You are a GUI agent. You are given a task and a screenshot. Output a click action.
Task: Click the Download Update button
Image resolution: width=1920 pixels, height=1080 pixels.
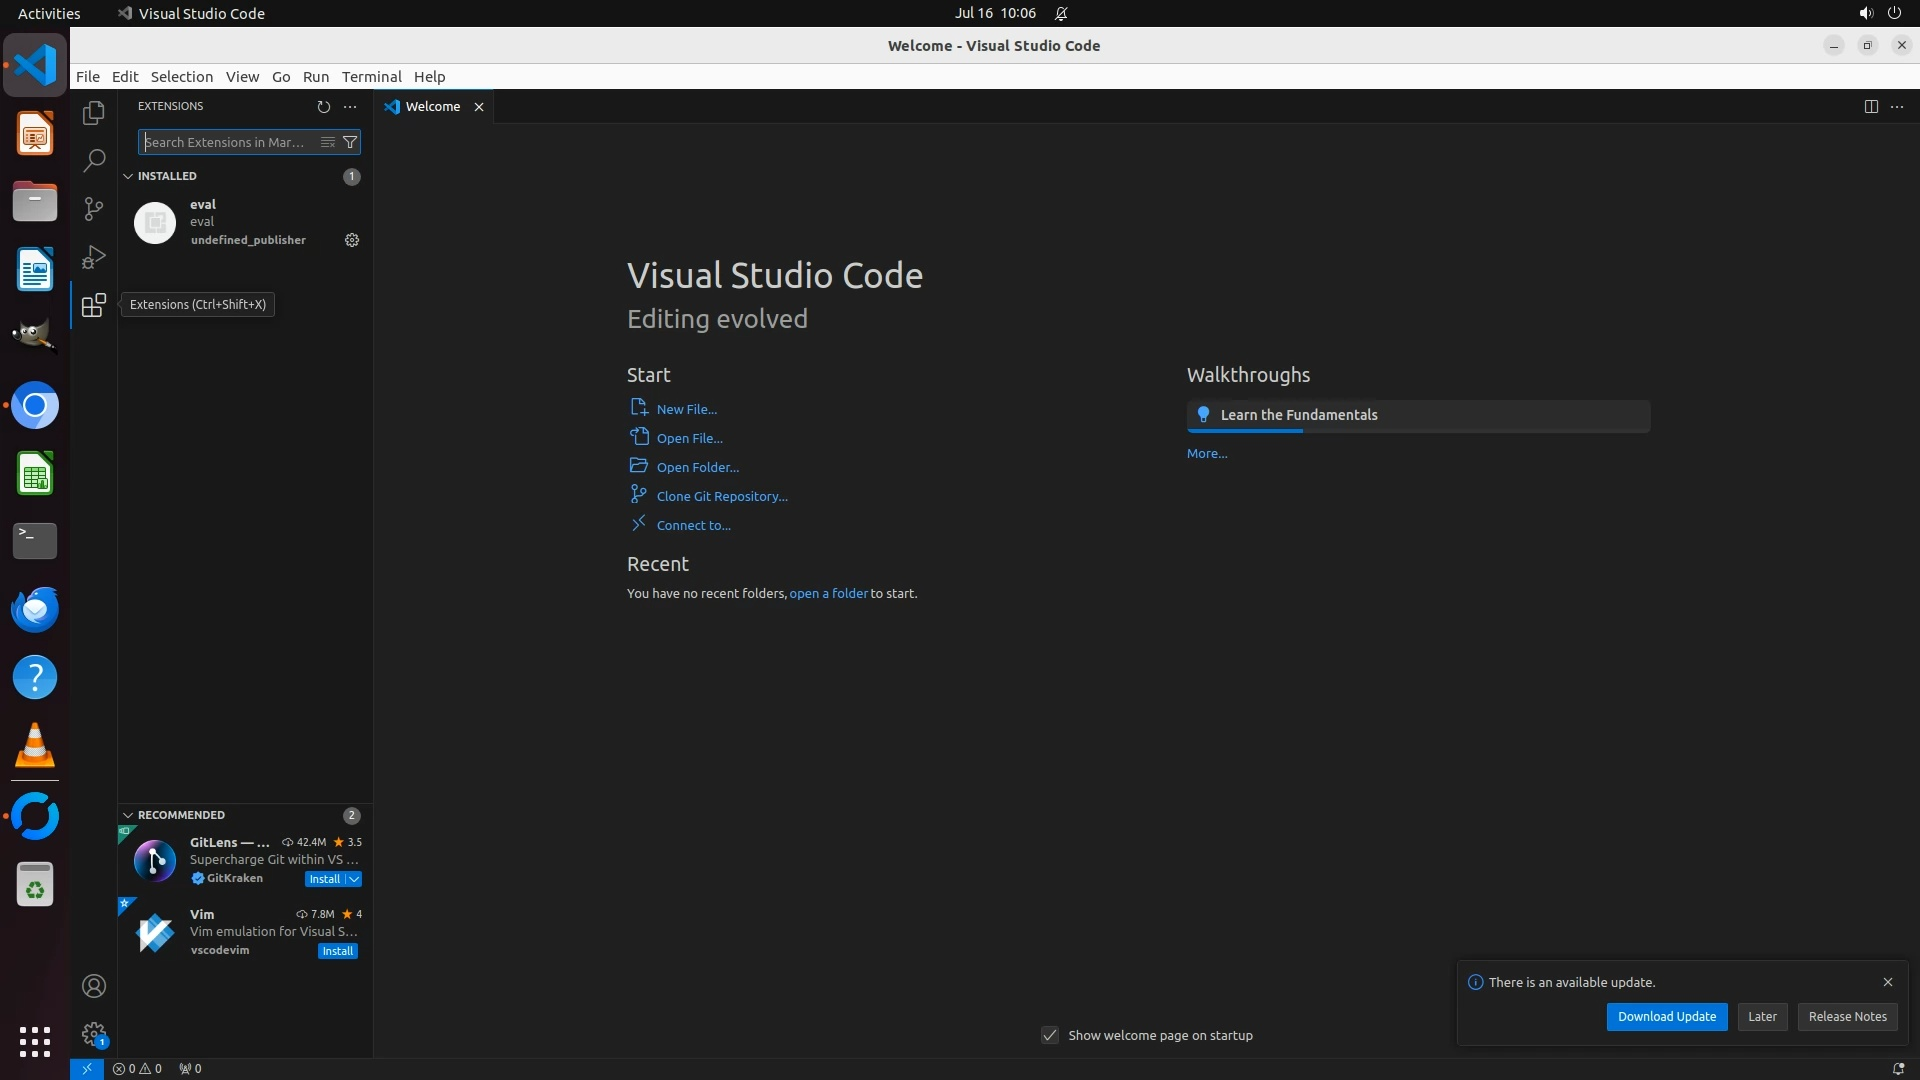[1666, 1016]
